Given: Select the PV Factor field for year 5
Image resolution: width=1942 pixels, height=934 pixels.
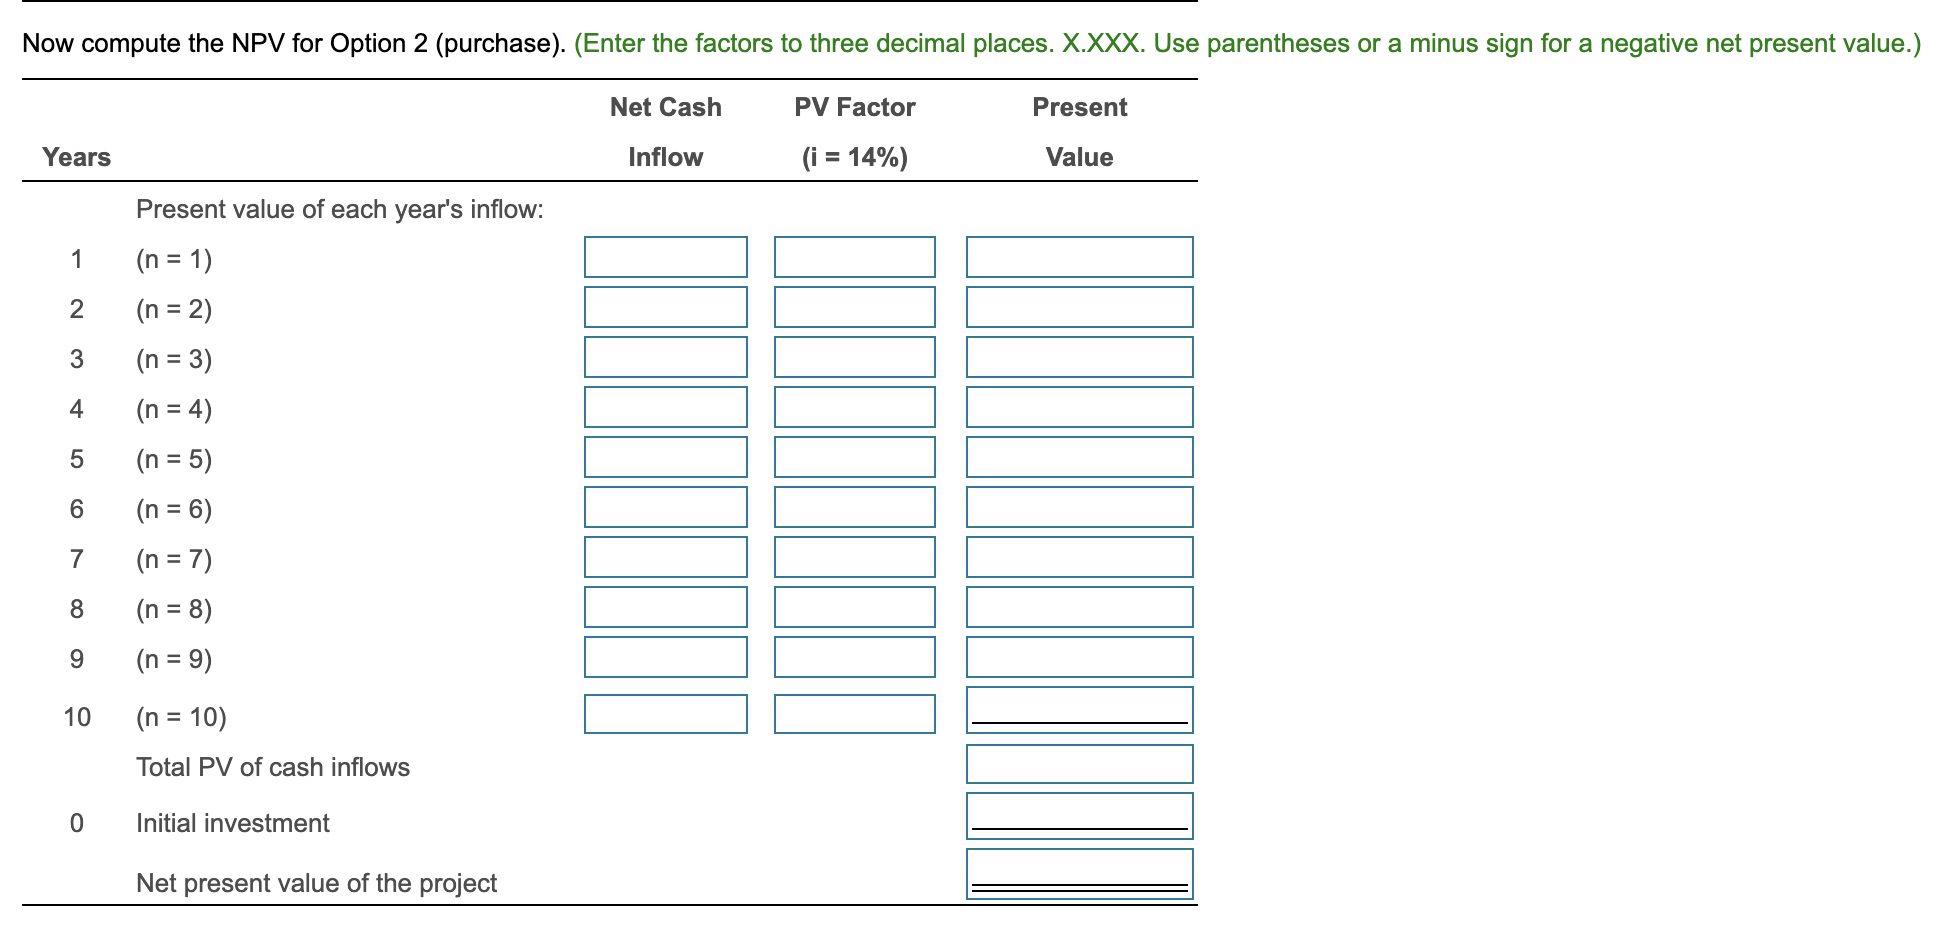Looking at the screenshot, I should click(853, 457).
